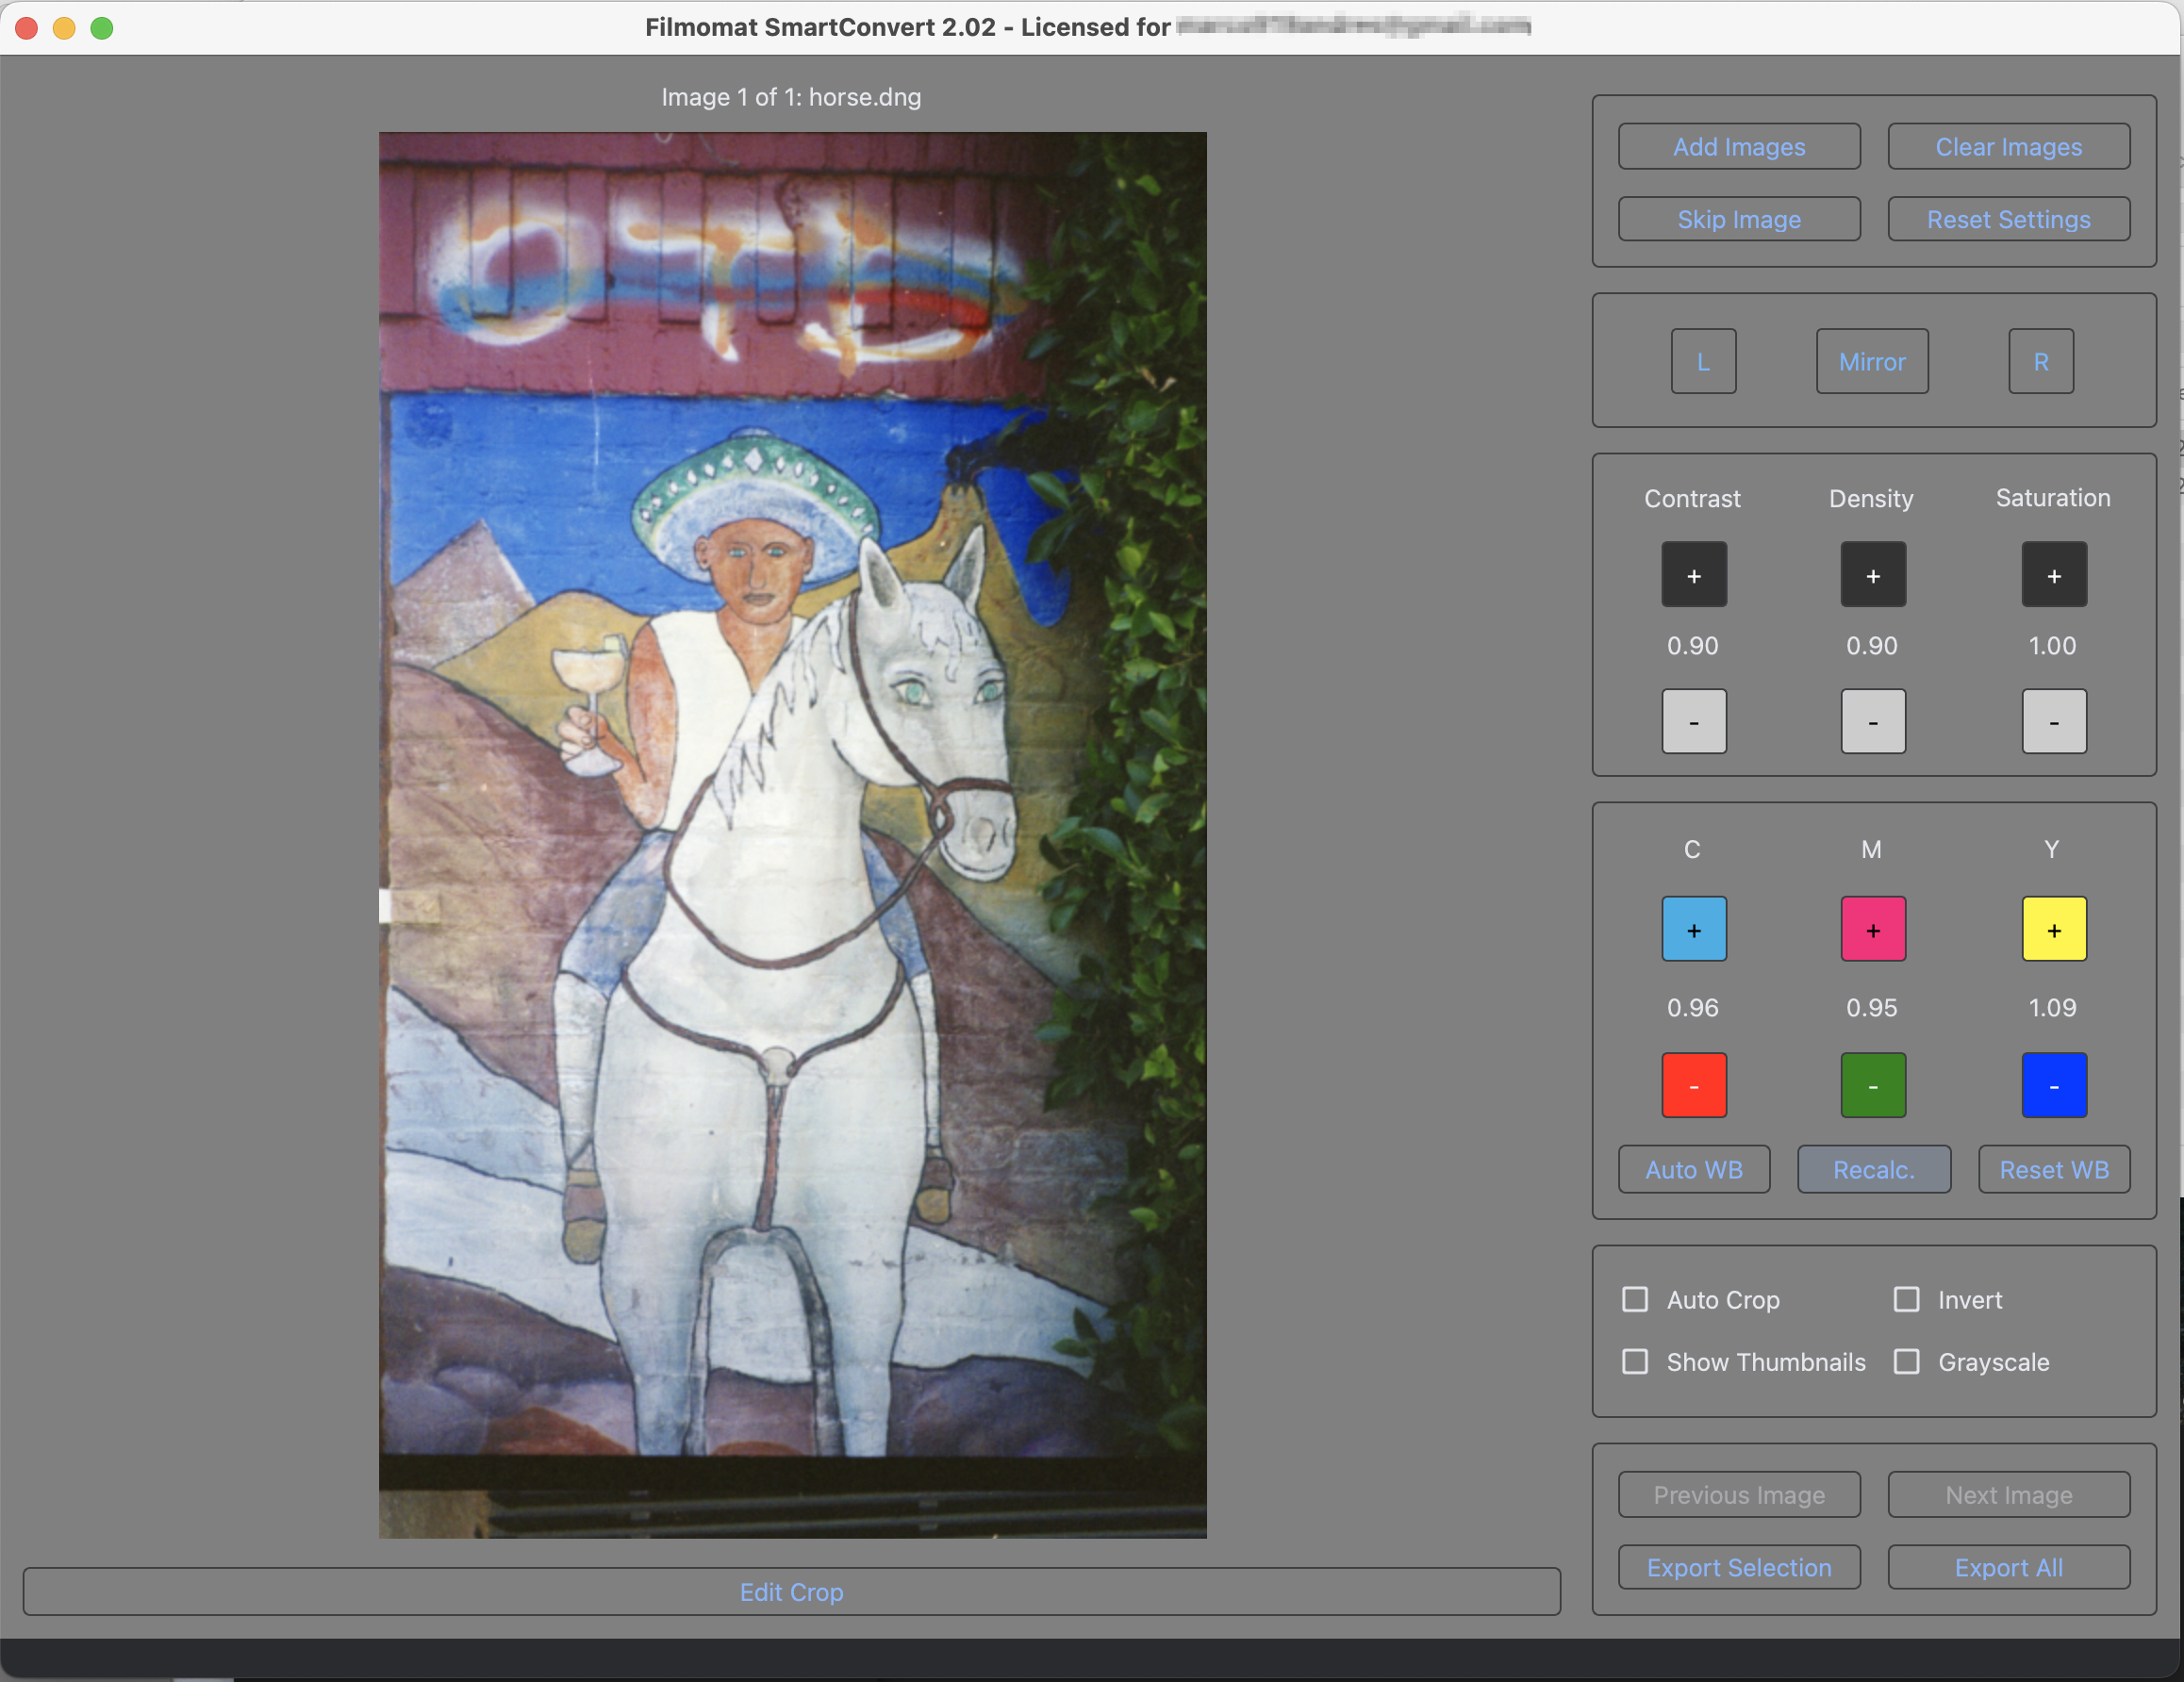The width and height of the screenshot is (2184, 1682).
Task: Decrease Contrast with the minus button
Action: tap(1694, 722)
